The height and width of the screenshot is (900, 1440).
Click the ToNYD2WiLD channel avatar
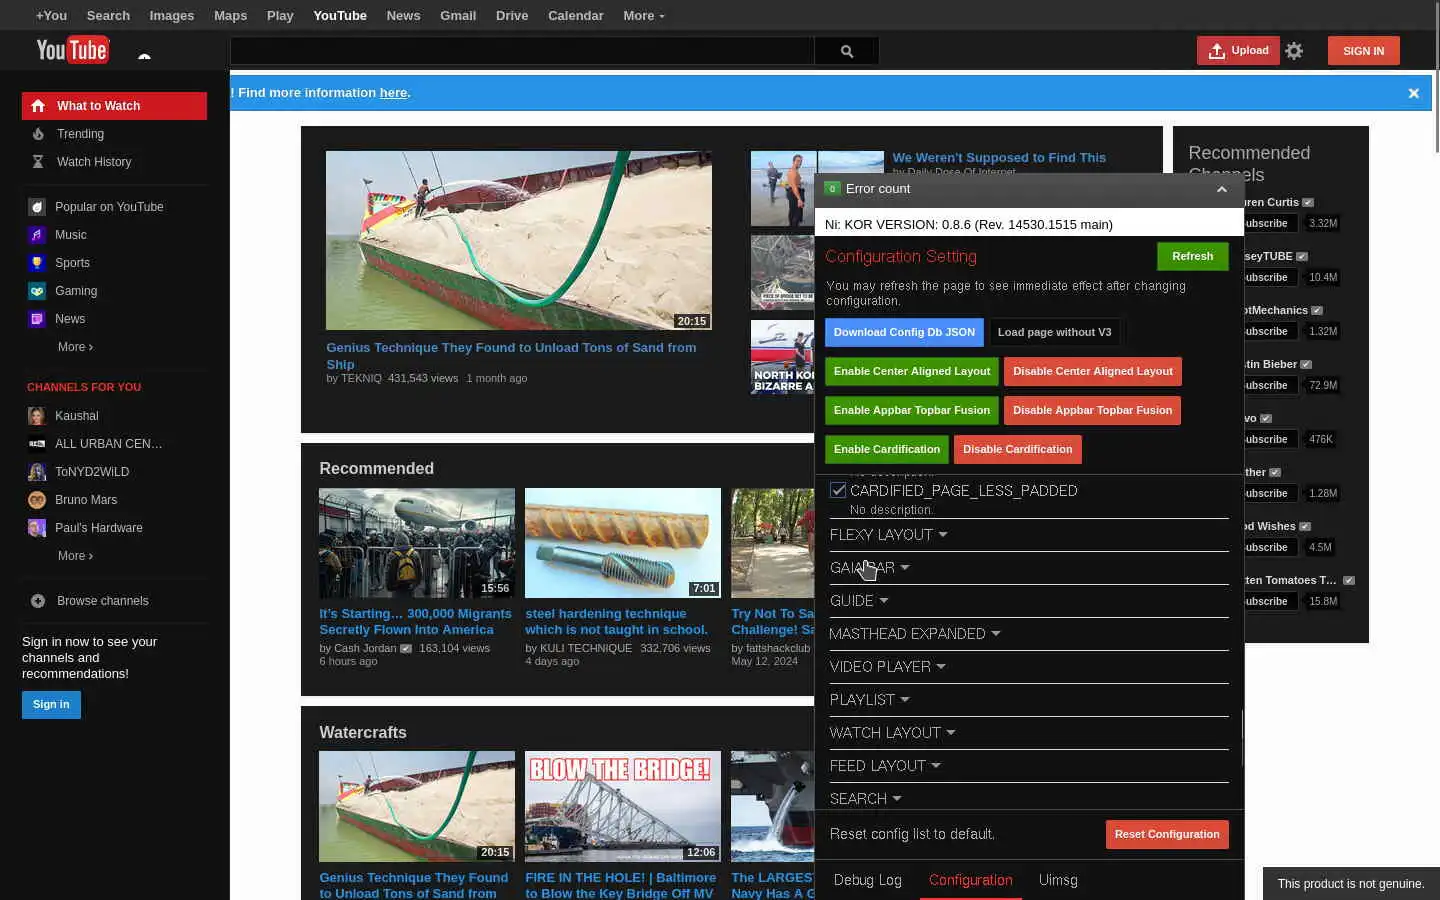(37, 472)
